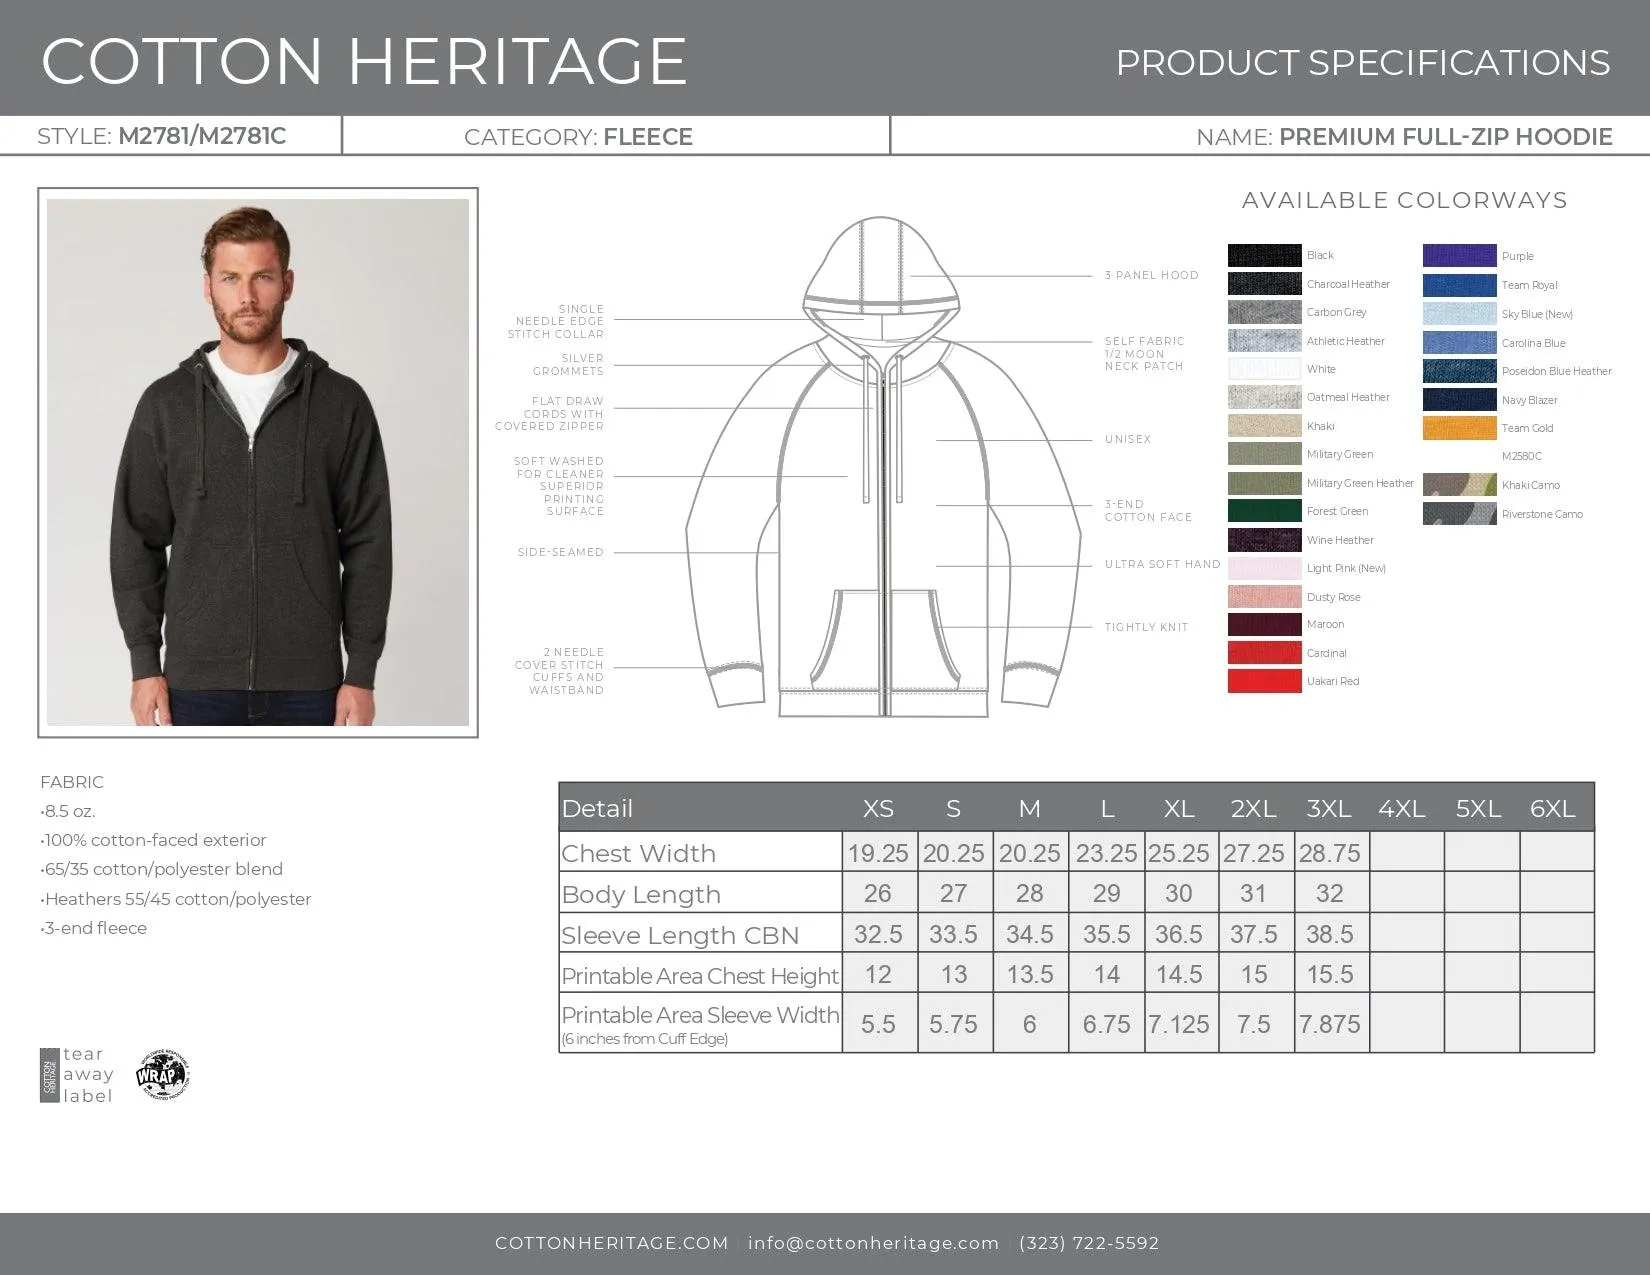Choose the Athletic Heather swatch

[x=1264, y=340]
